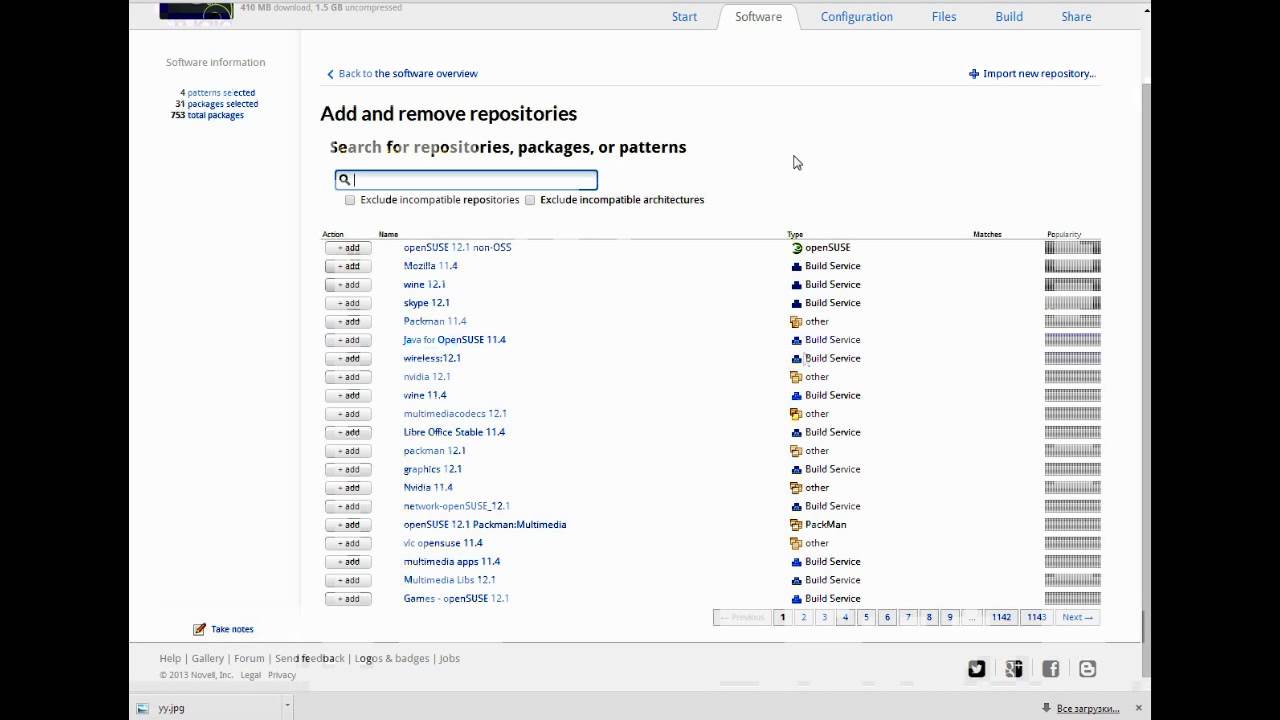
Task: Click the openSUSE type icon for openSUSE 12.1 non-OSS
Action: tap(796, 248)
